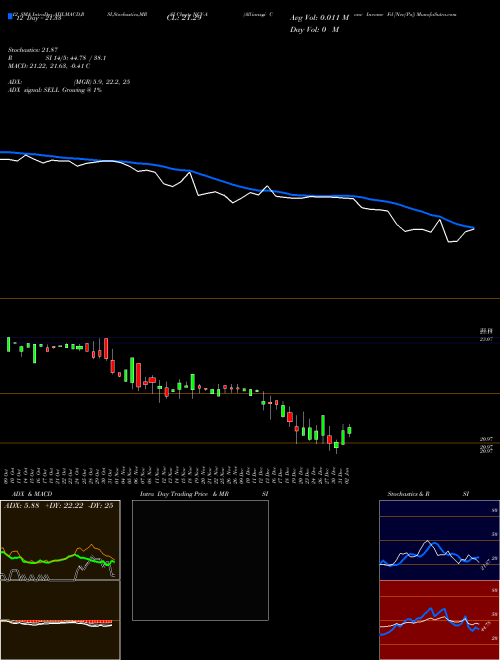Screen dimensions: 500x660
Task: Open the MACD histogram panel with red bars
Action: 60,620
